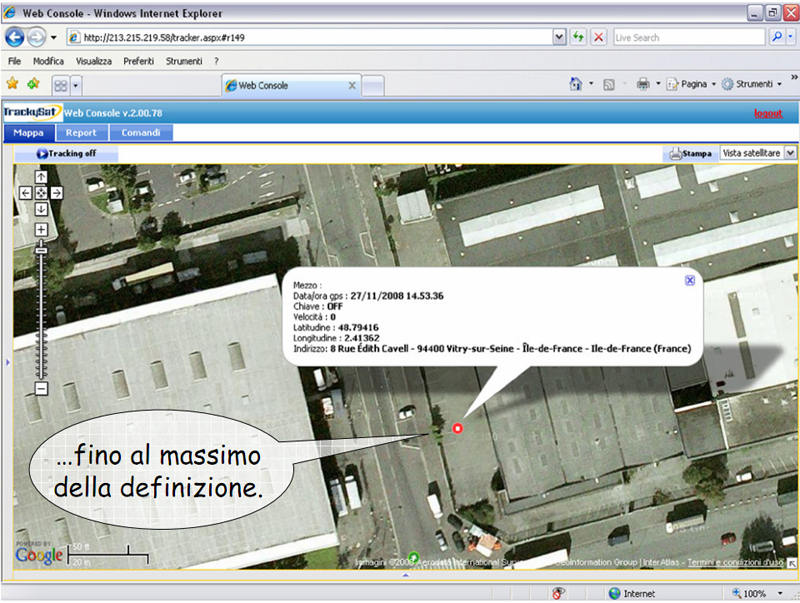Click the 100% zoom level control
This screenshot has height=603, width=800.
pos(749,594)
